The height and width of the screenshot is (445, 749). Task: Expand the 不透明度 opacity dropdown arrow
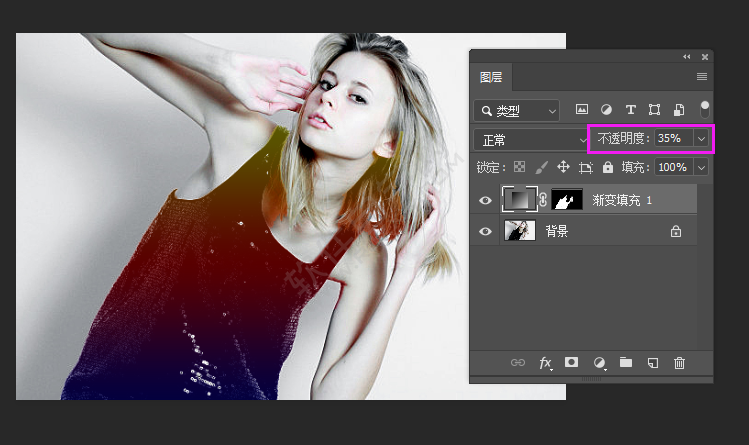tap(702, 138)
